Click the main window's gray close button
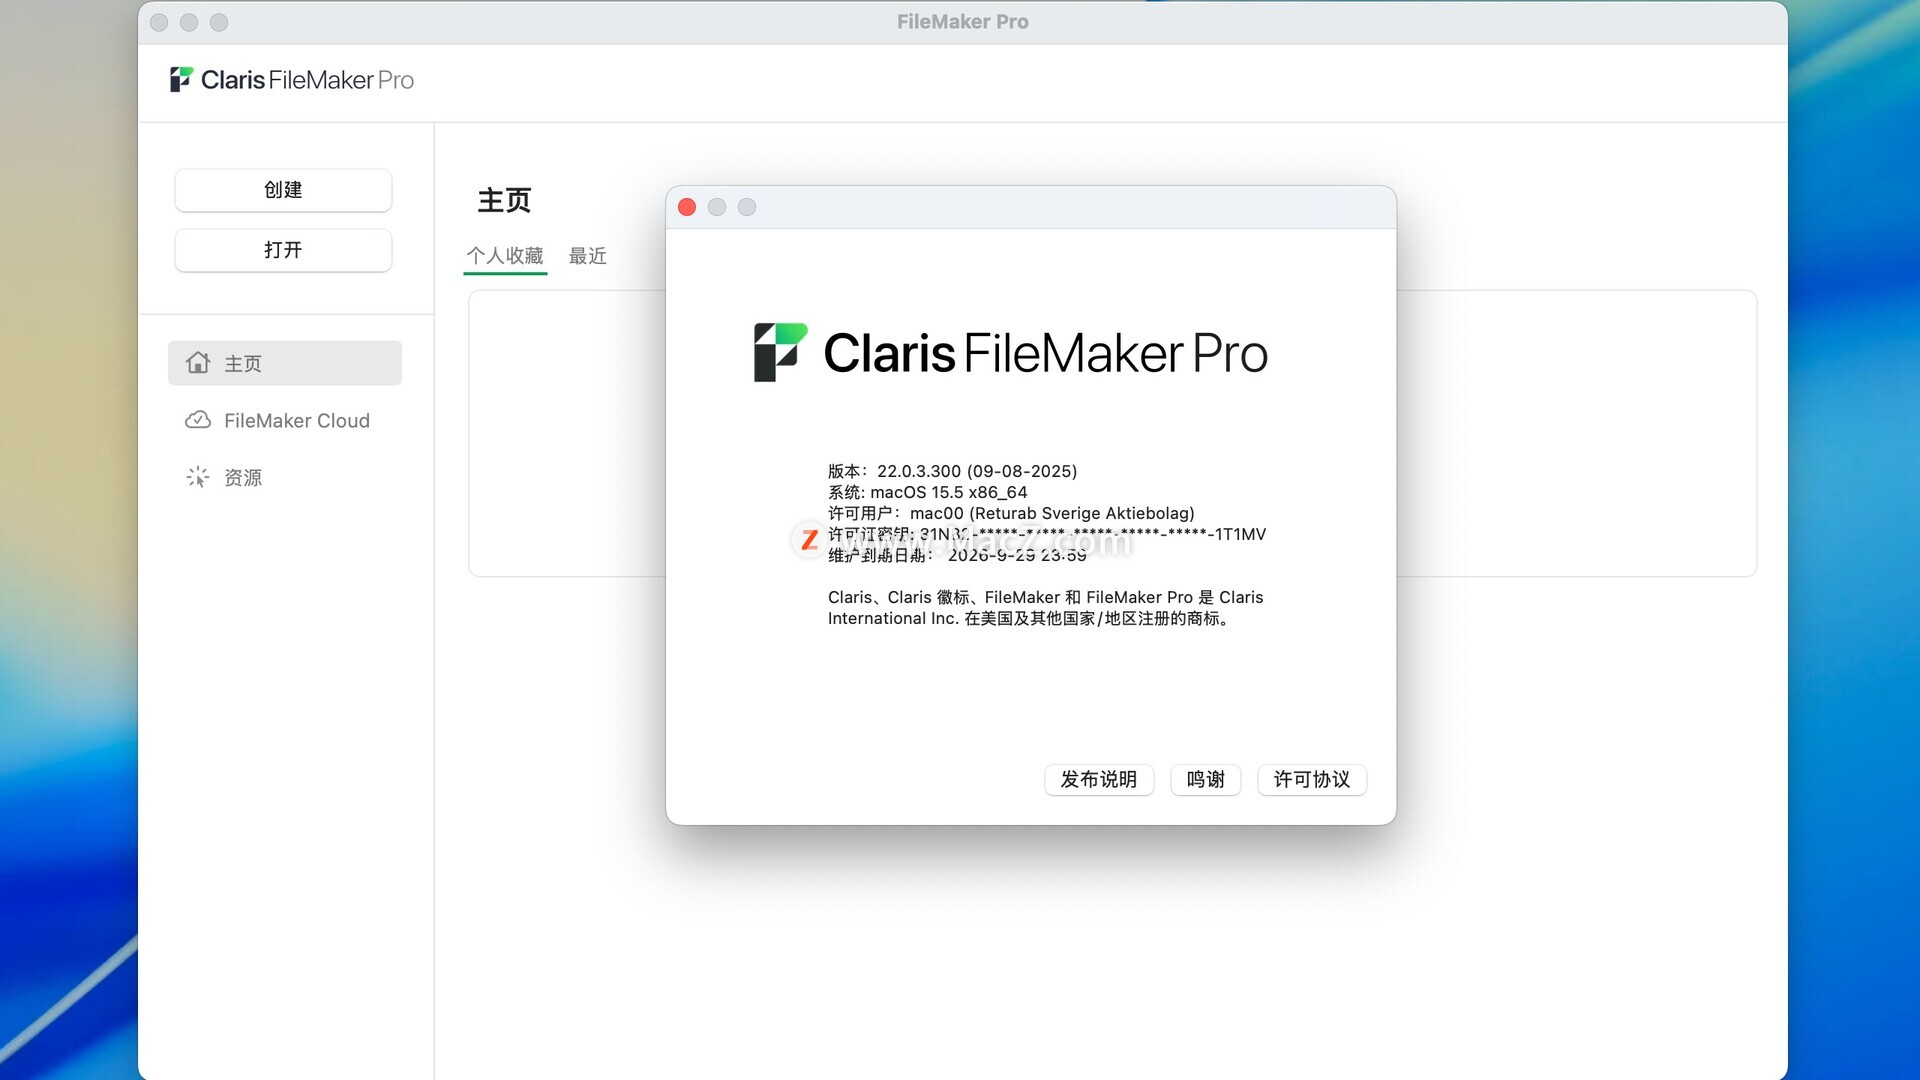Screen dimensions: 1920x1080 click(x=159, y=22)
